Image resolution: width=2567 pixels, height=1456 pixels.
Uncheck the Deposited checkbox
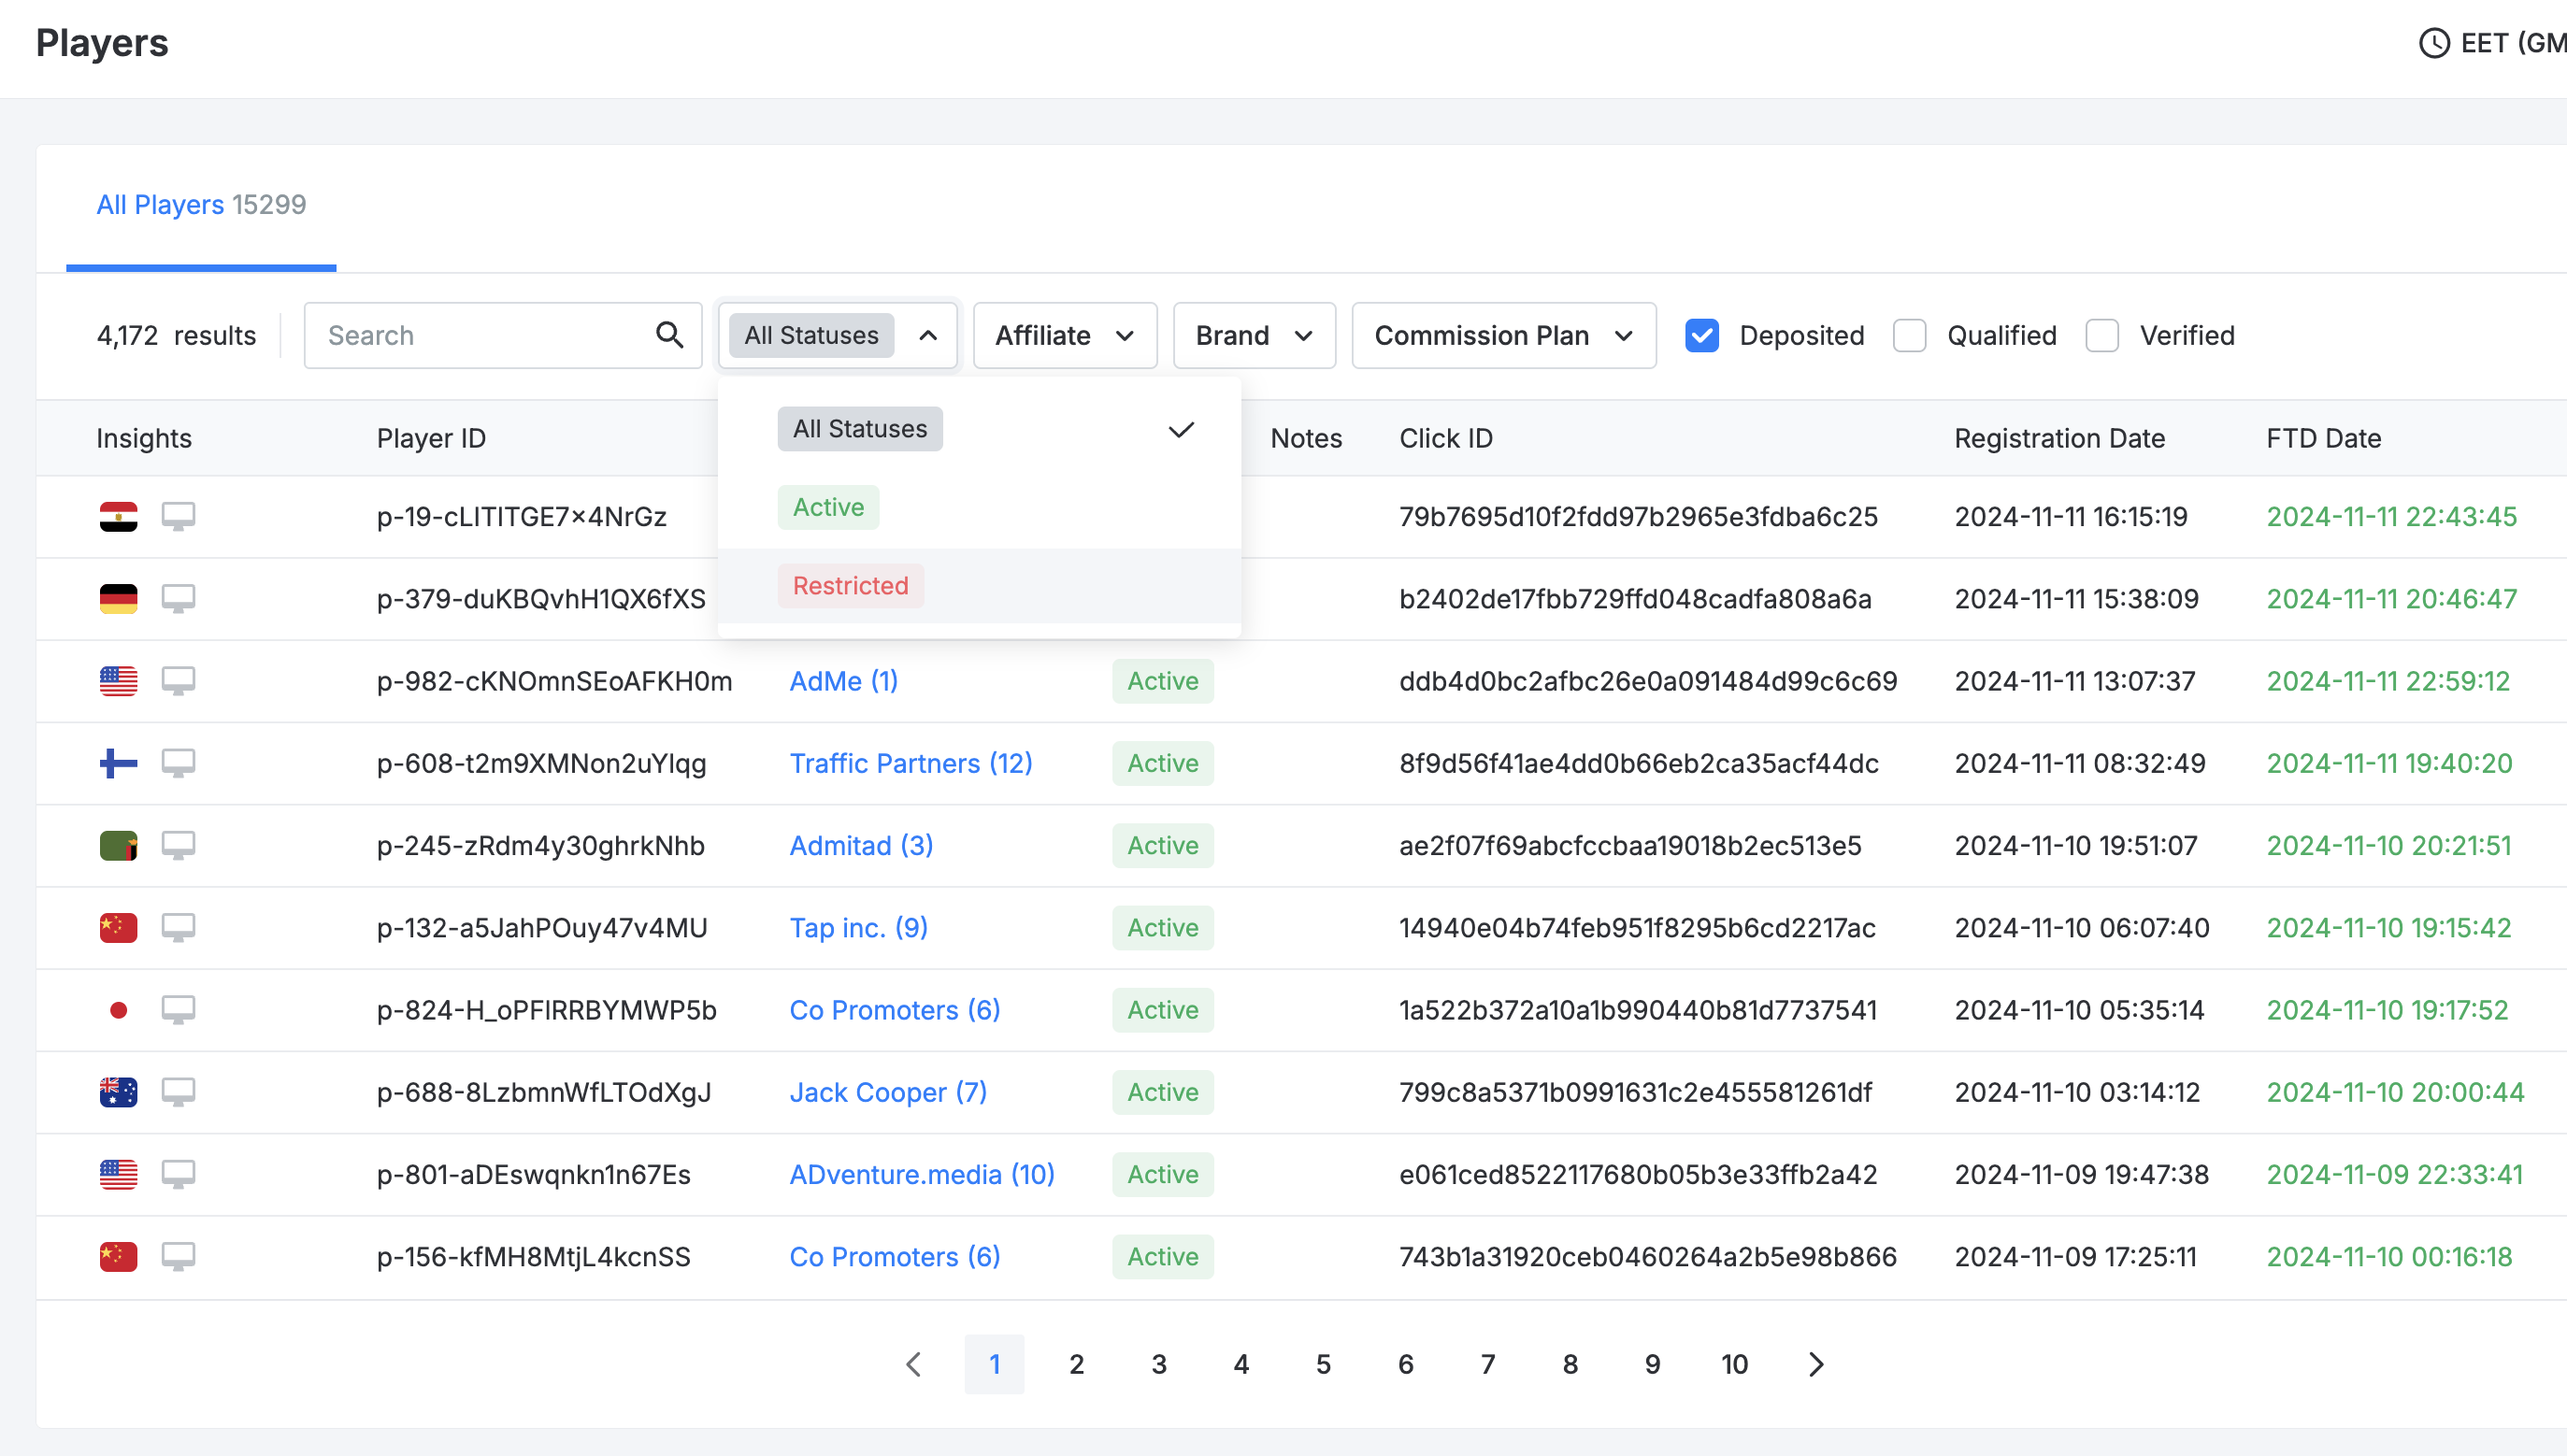tap(1701, 335)
